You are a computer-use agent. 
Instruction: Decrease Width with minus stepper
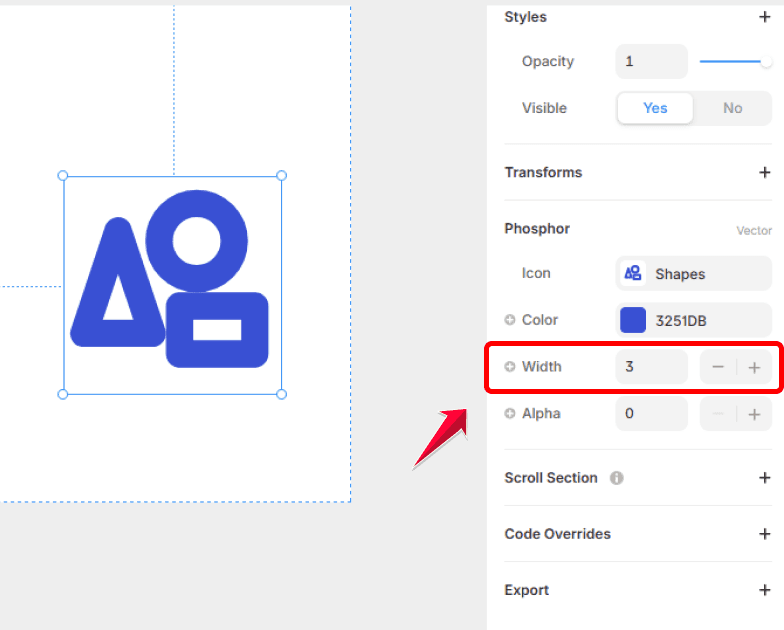pos(718,368)
